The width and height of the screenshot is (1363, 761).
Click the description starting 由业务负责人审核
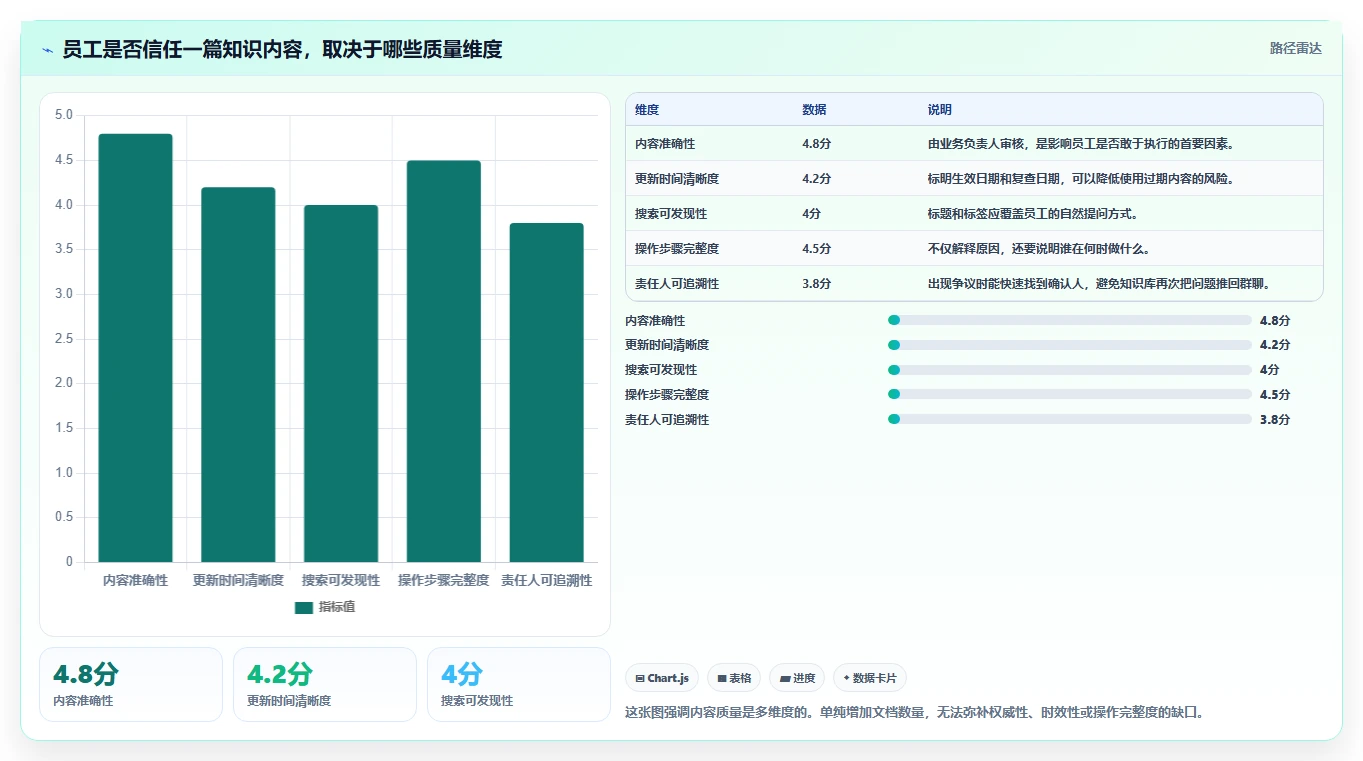click(x=1081, y=144)
